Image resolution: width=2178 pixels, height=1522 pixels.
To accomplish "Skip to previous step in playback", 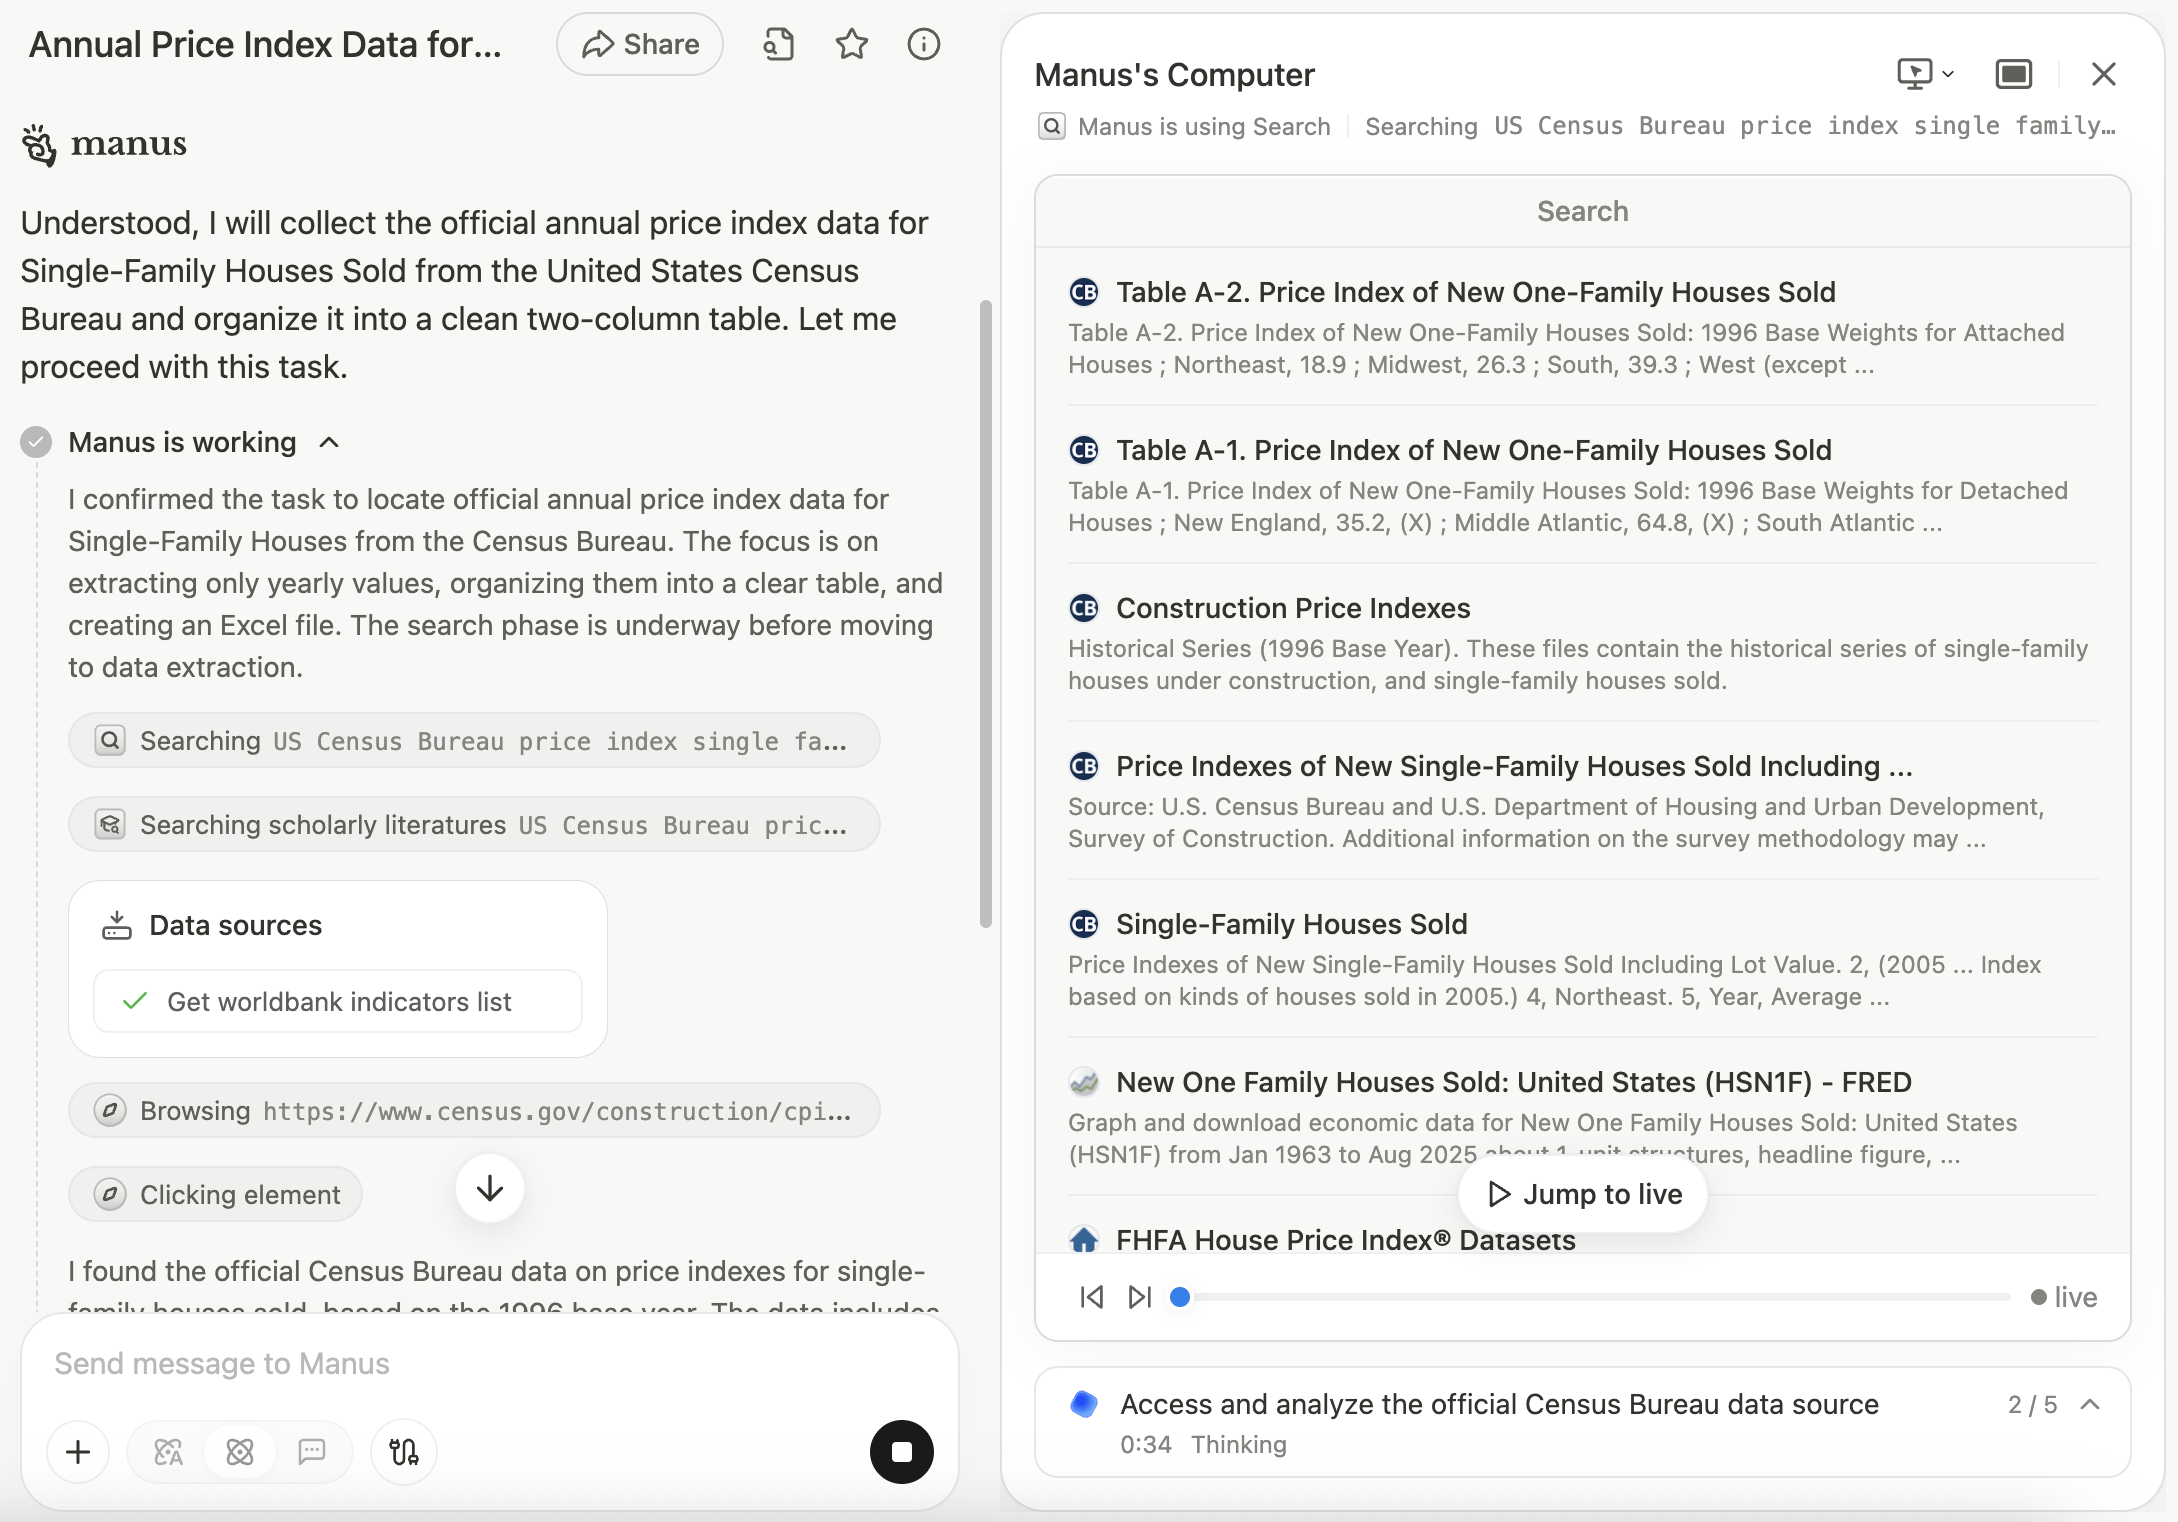I will click(x=1092, y=1297).
